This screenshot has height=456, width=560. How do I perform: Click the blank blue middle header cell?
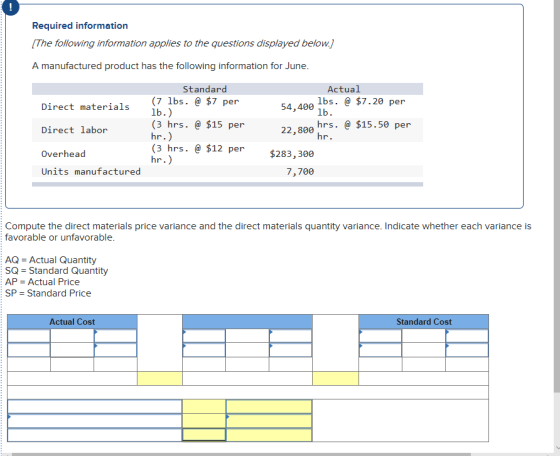coord(247,322)
